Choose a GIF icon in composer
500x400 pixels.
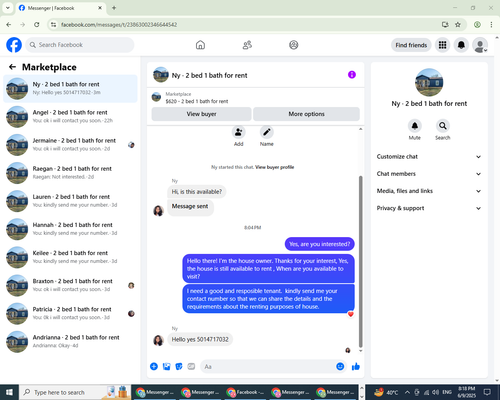click(x=191, y=367)
